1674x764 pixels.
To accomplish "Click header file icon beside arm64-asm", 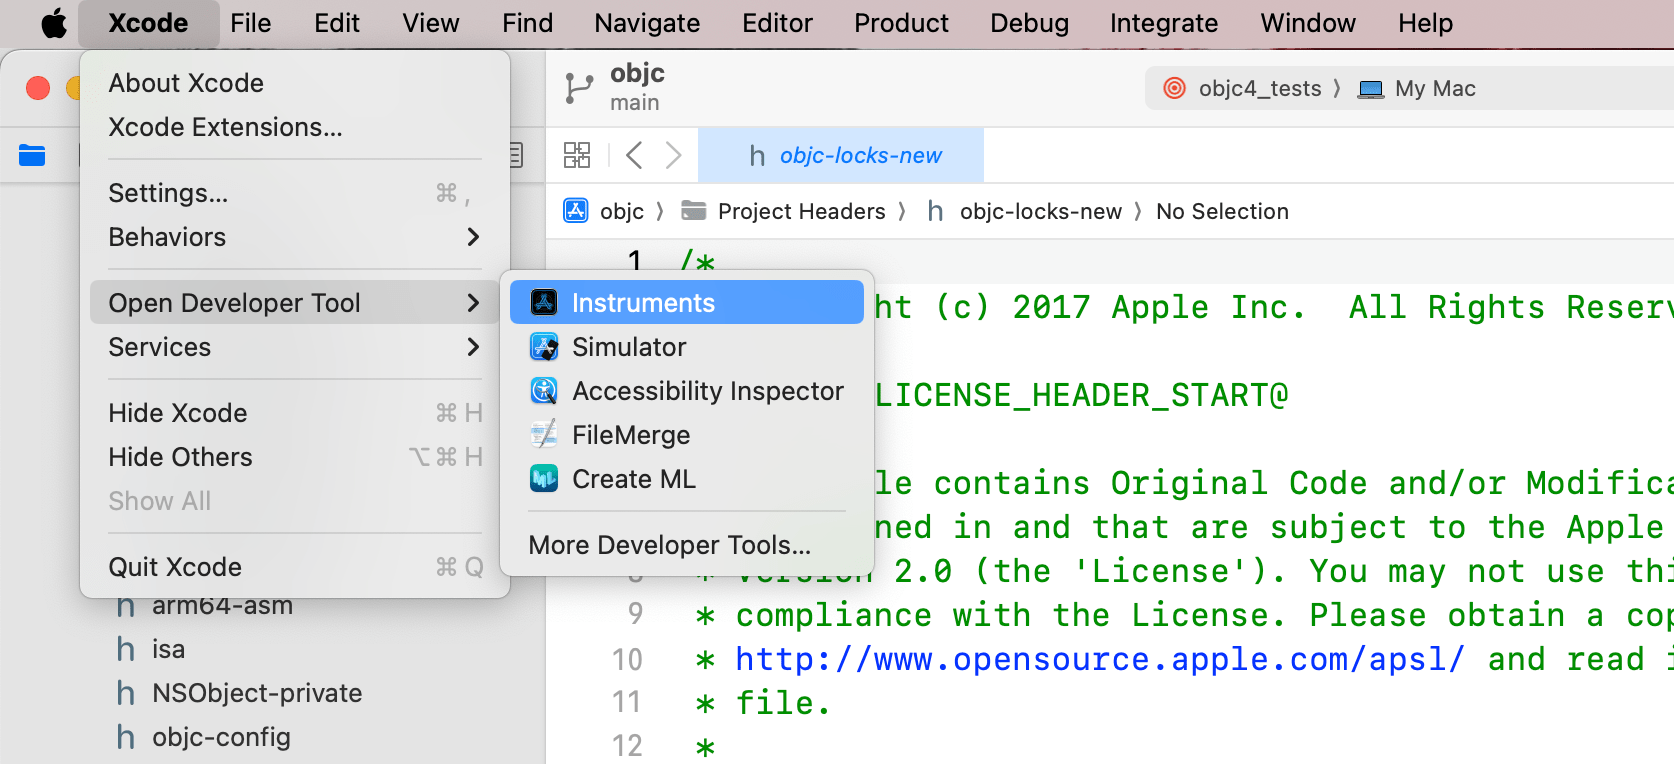I will tap(126, 606).
